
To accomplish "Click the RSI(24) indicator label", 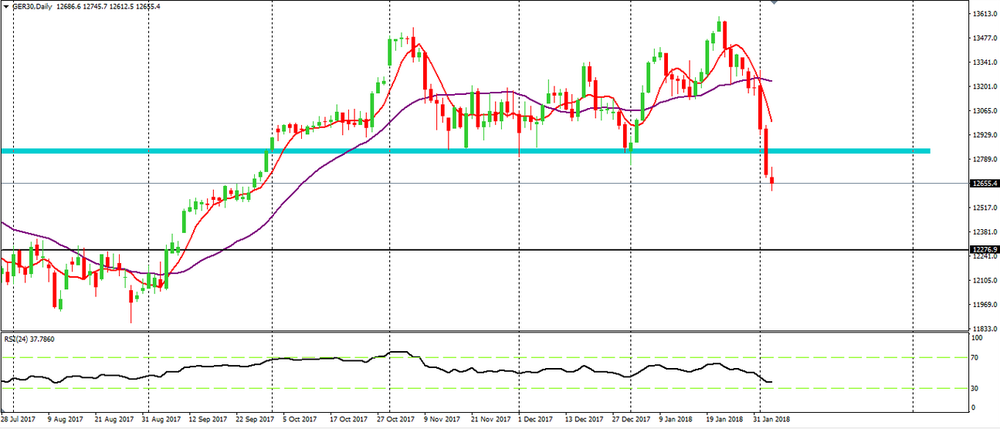I will (x=30, y=310).
